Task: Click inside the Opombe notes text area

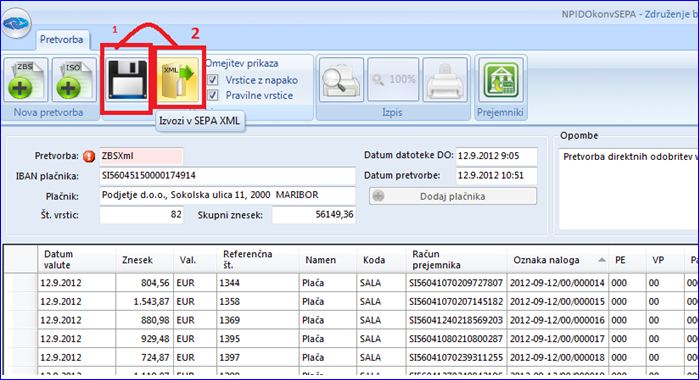Action: click(628, 189)
